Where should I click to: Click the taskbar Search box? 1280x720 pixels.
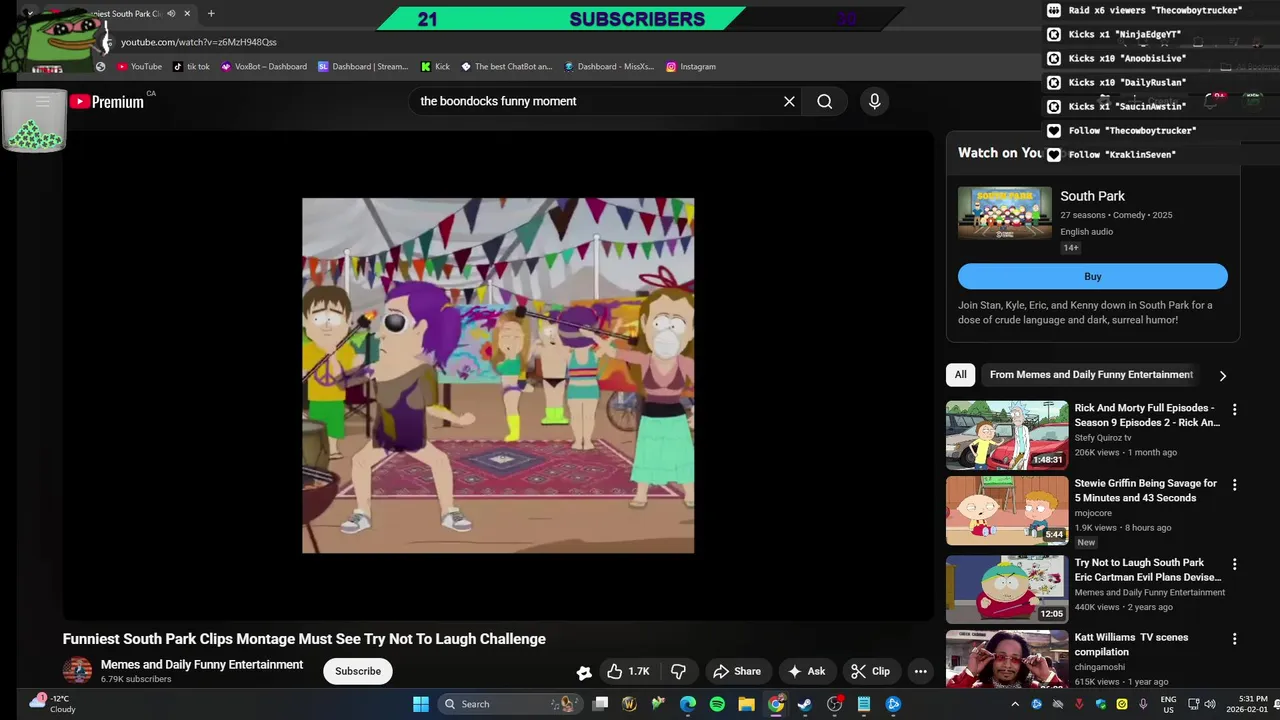point(510,704)
